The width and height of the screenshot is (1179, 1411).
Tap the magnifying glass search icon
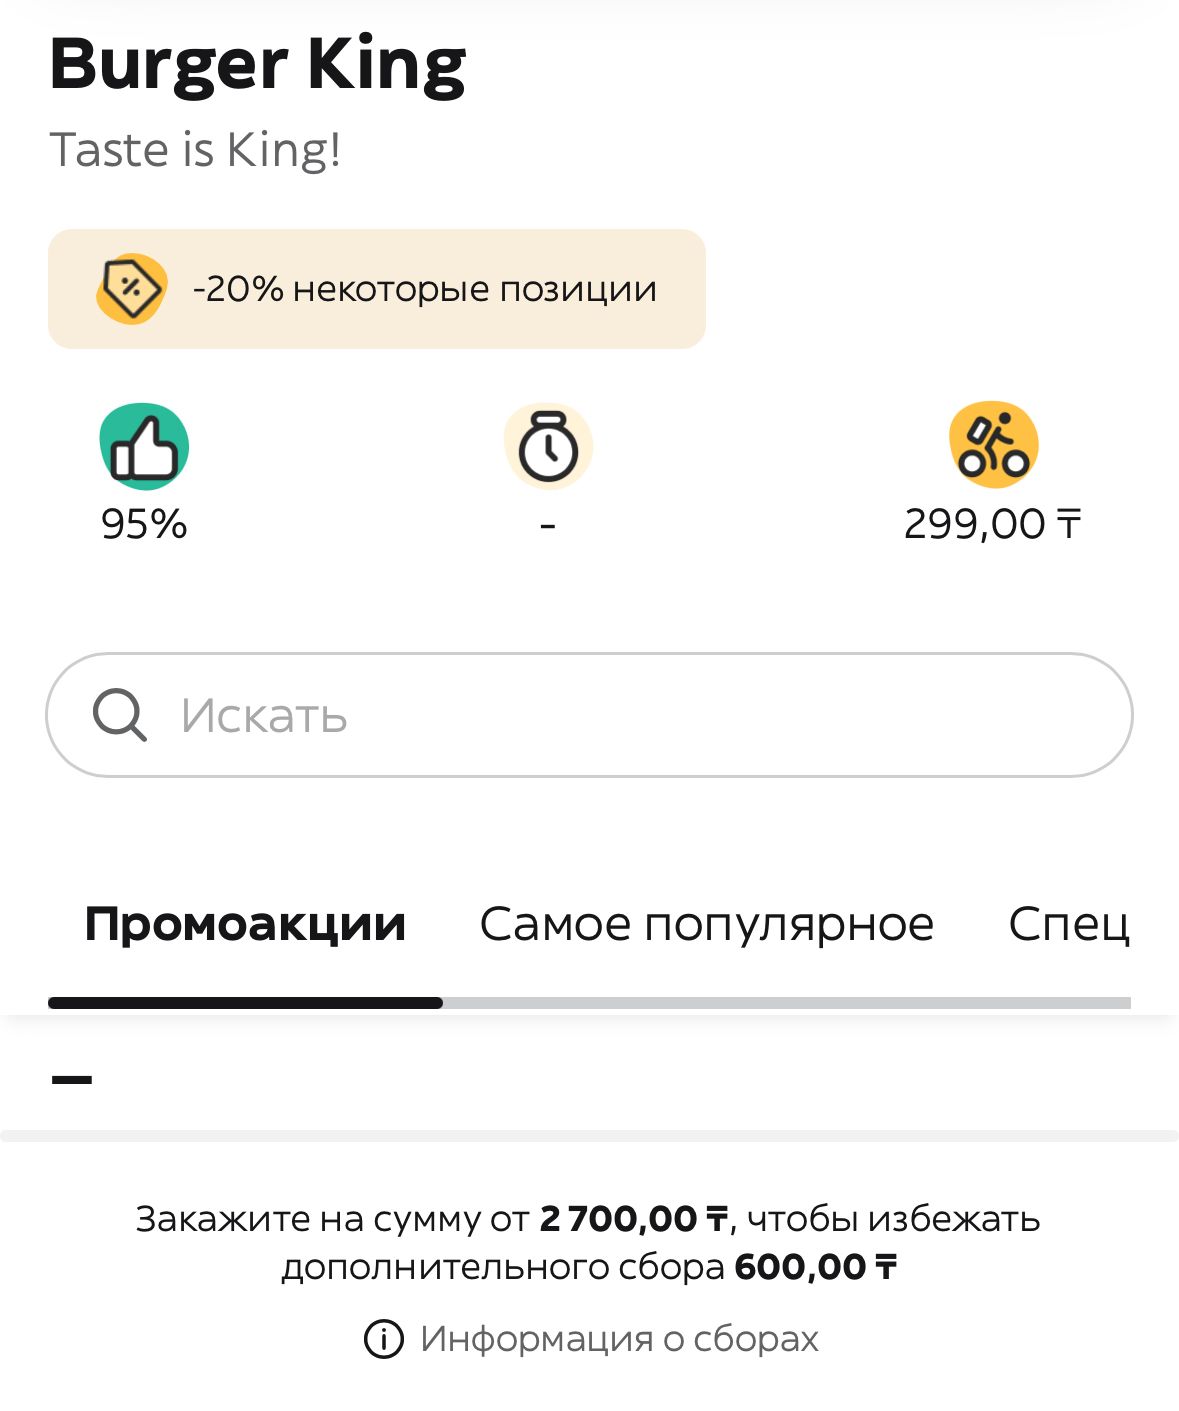point(120,715)
